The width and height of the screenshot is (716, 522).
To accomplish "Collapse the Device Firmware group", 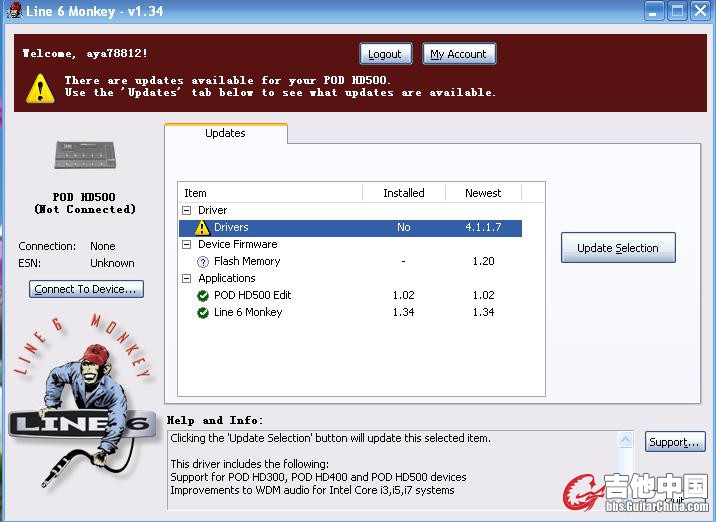I will click(x=186, y=245).
